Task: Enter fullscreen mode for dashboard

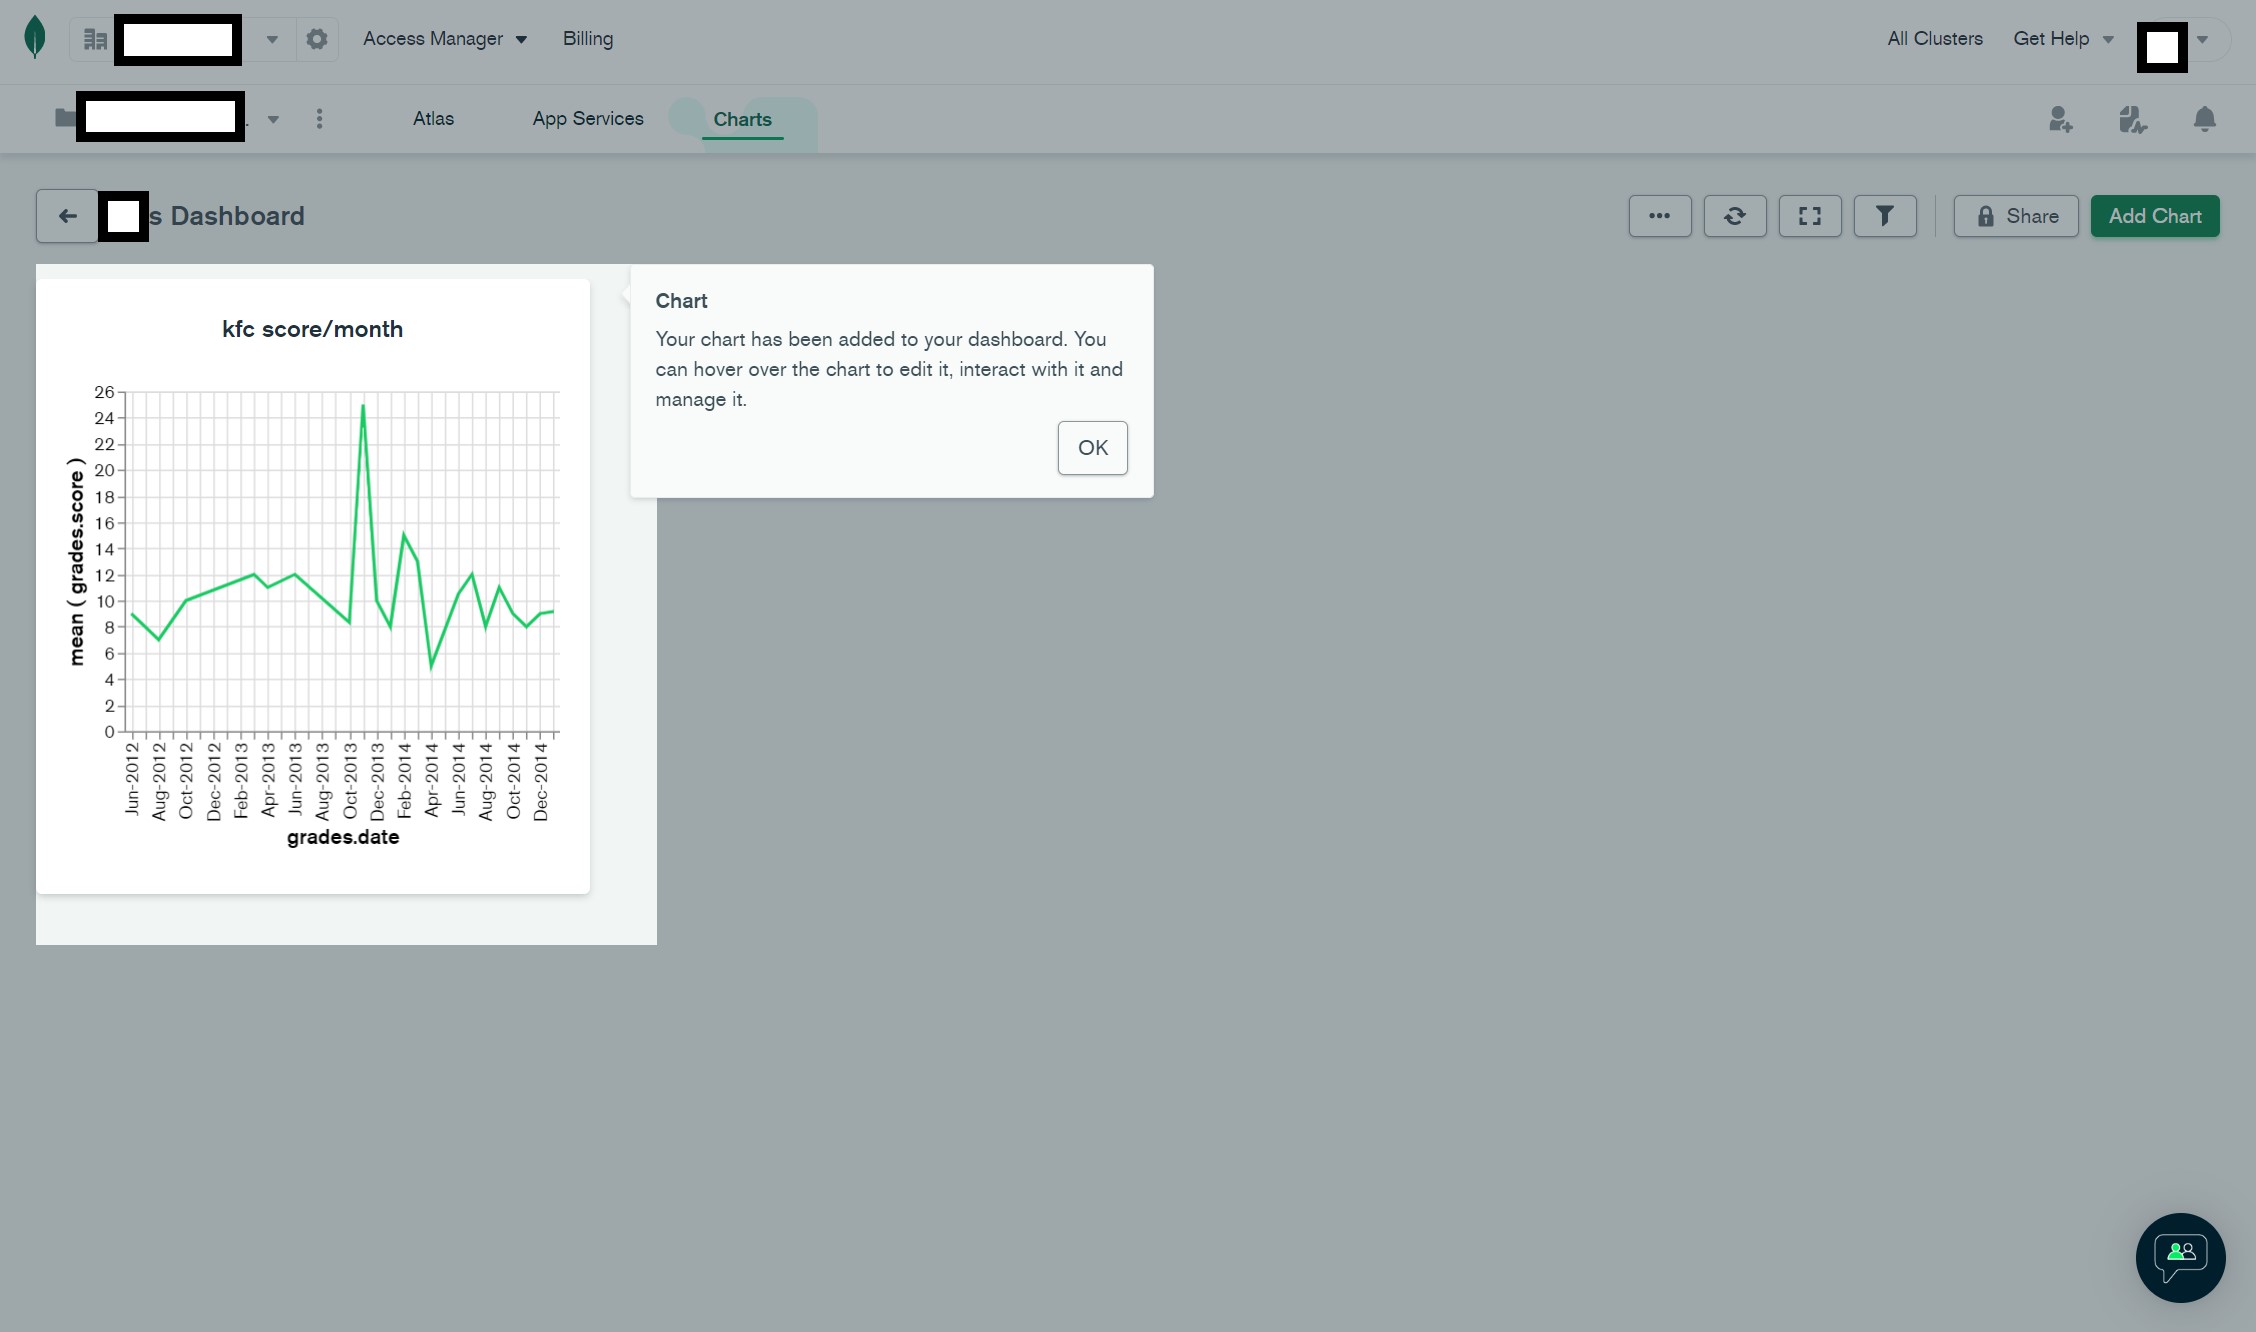Action: tap(1809, 216)
